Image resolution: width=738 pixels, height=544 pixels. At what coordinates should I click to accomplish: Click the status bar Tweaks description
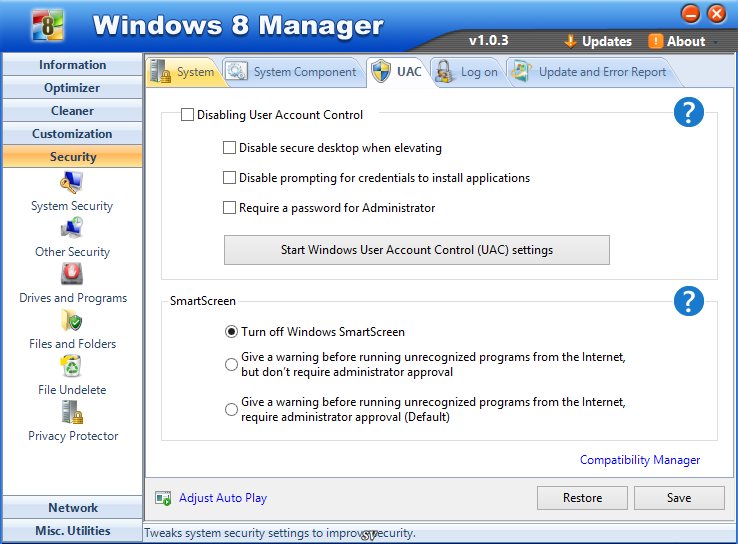pyautogui.click(x=280, y=533)
